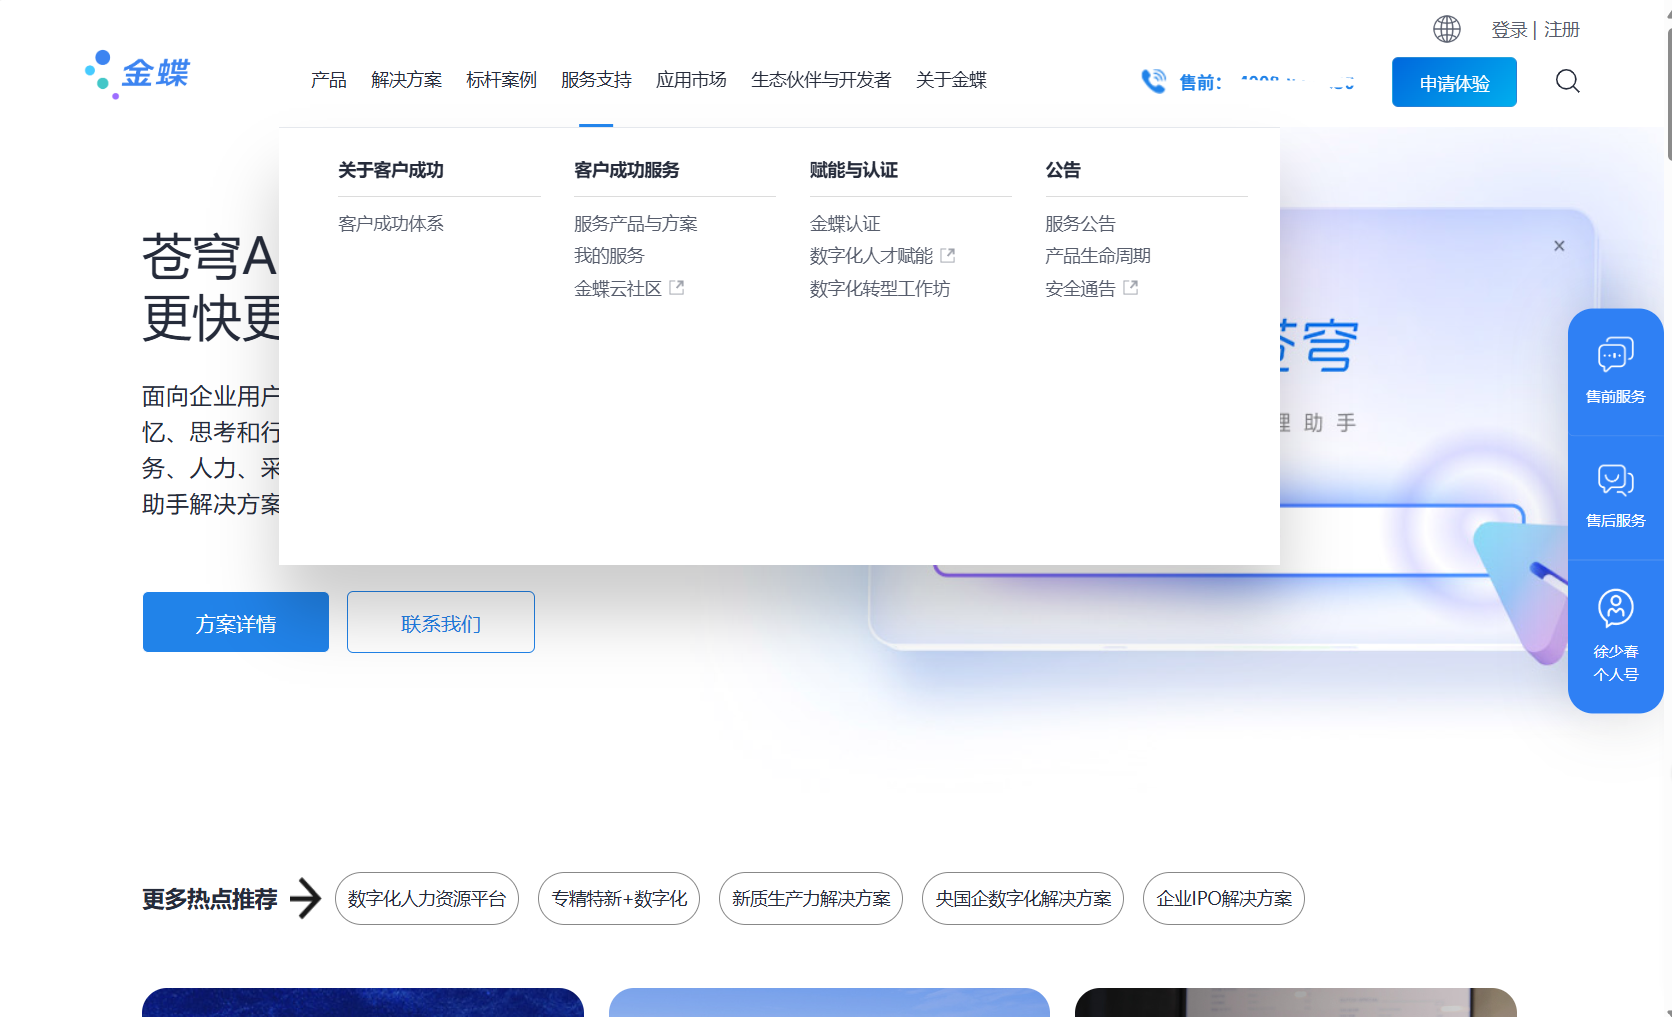Click external link icon beside 金蝶云社区
The height and width of the screenshot is (1017, 1672).
point(677,288)
